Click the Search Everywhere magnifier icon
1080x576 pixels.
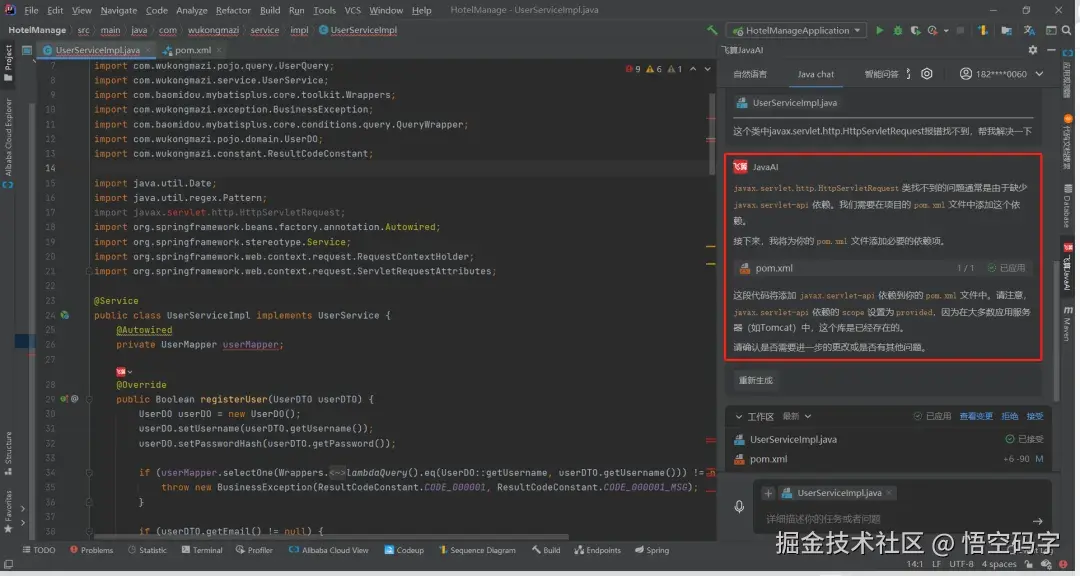point(1067,30)
